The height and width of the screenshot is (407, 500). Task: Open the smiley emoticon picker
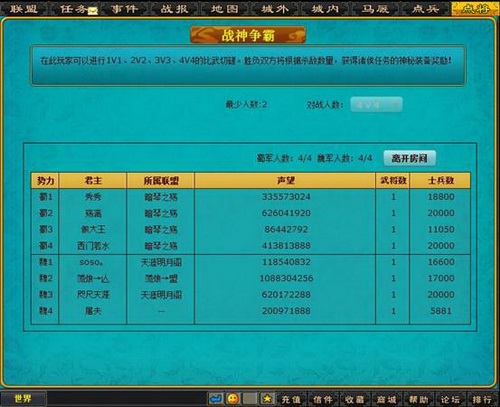[233, 399]
